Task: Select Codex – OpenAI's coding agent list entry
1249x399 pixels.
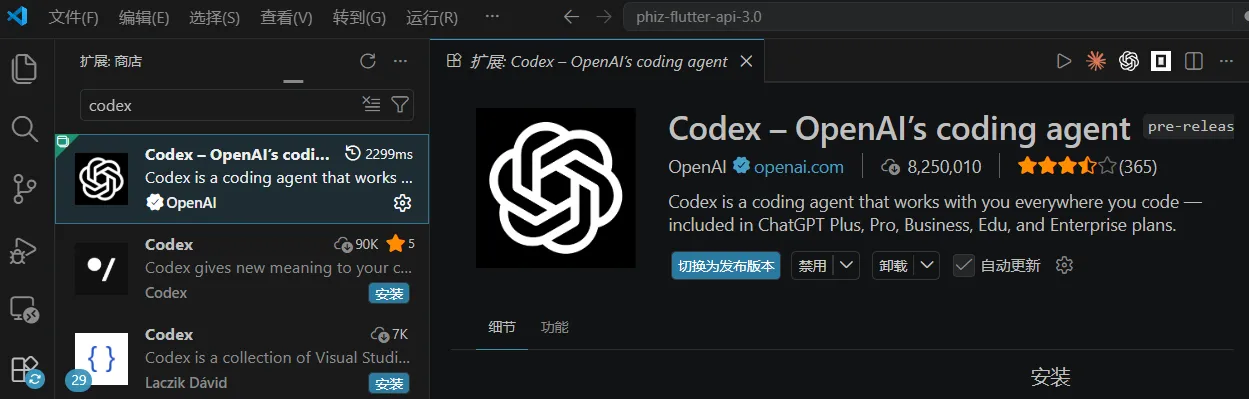Action: [x=242, y=179]
